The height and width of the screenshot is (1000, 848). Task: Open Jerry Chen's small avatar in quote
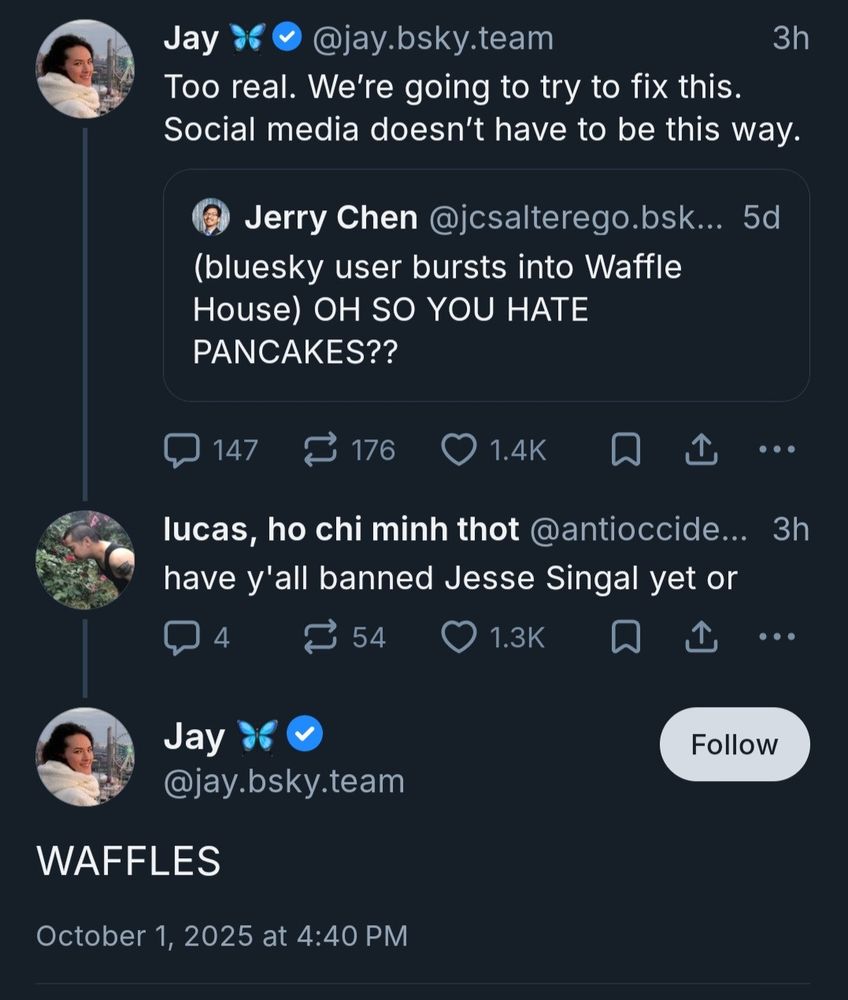tap(211, 217)
